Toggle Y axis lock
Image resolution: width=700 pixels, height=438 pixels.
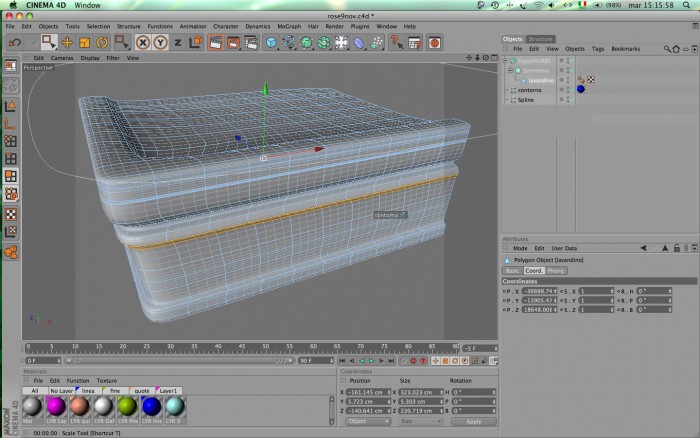click(x=160, y=43)
